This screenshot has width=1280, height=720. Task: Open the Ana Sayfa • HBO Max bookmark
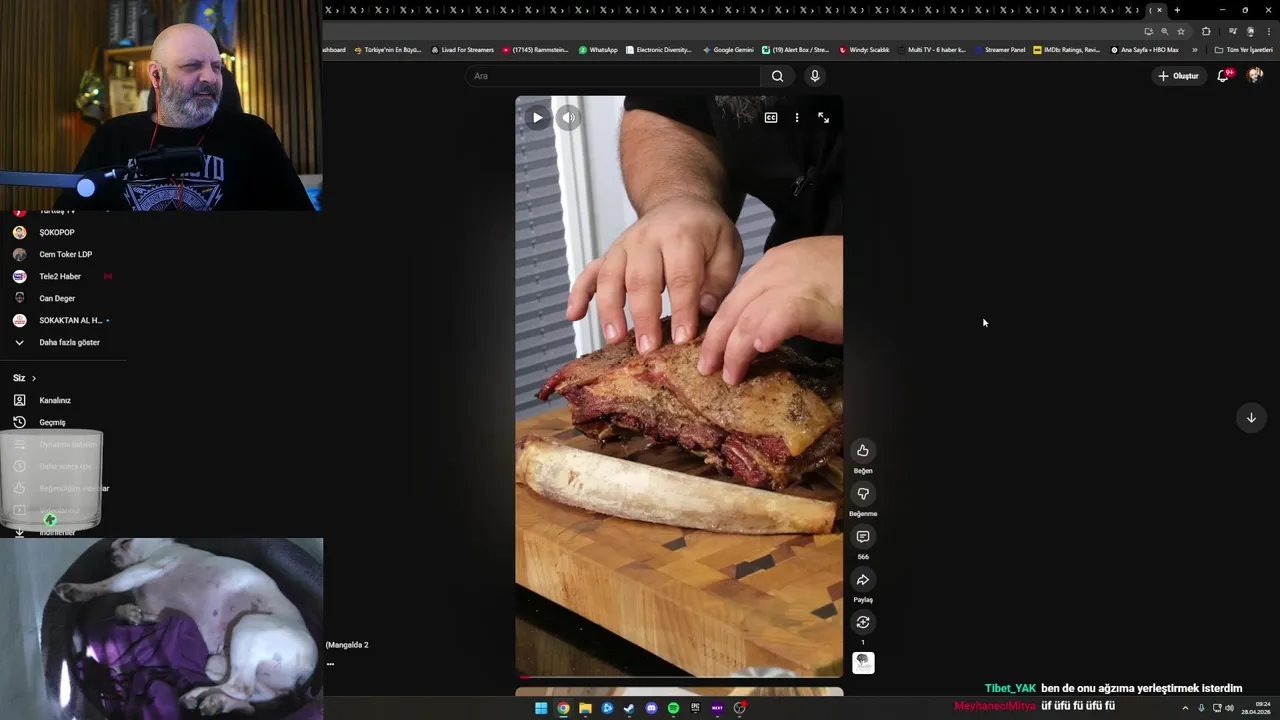pyautogui.click(x=1145, y=49)
